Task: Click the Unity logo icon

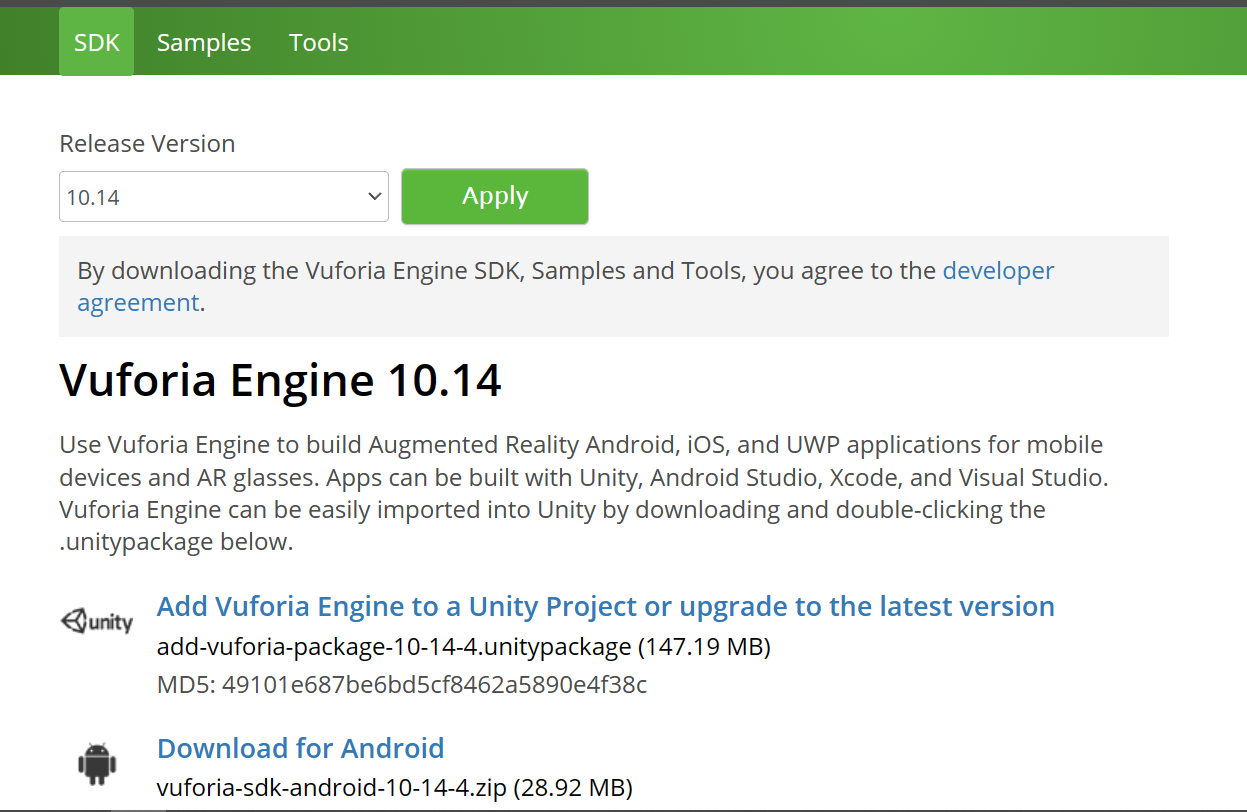Action: [x=97, y=622]
